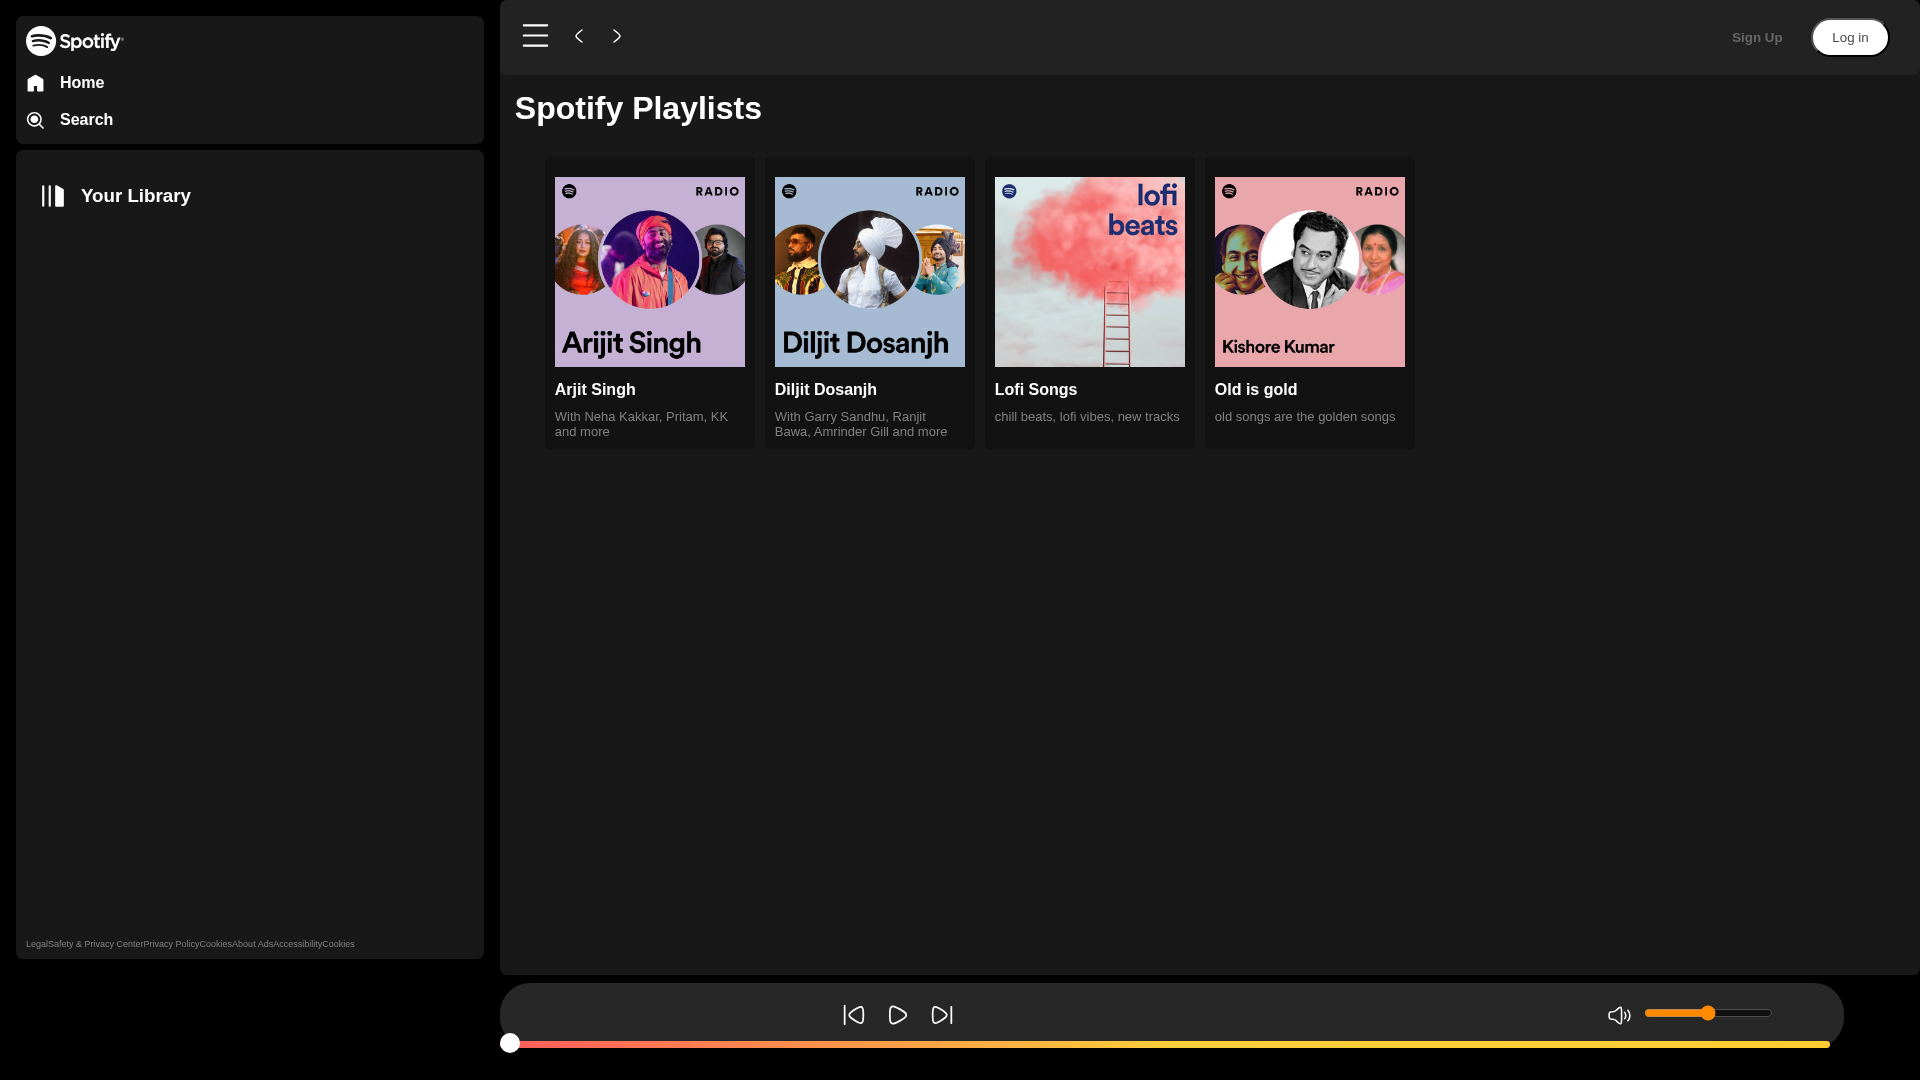Image resolution: width=1920 pixels, height=1080 pixels.
Task: Skip to next track
Action: click(941, 1014)
